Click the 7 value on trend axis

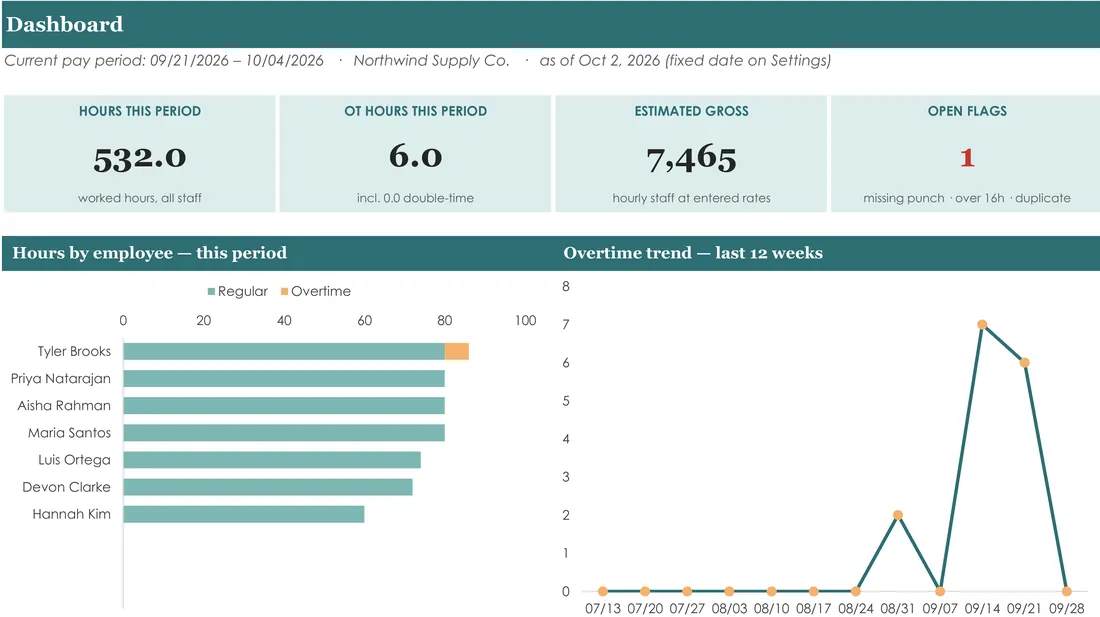point(566,325)
